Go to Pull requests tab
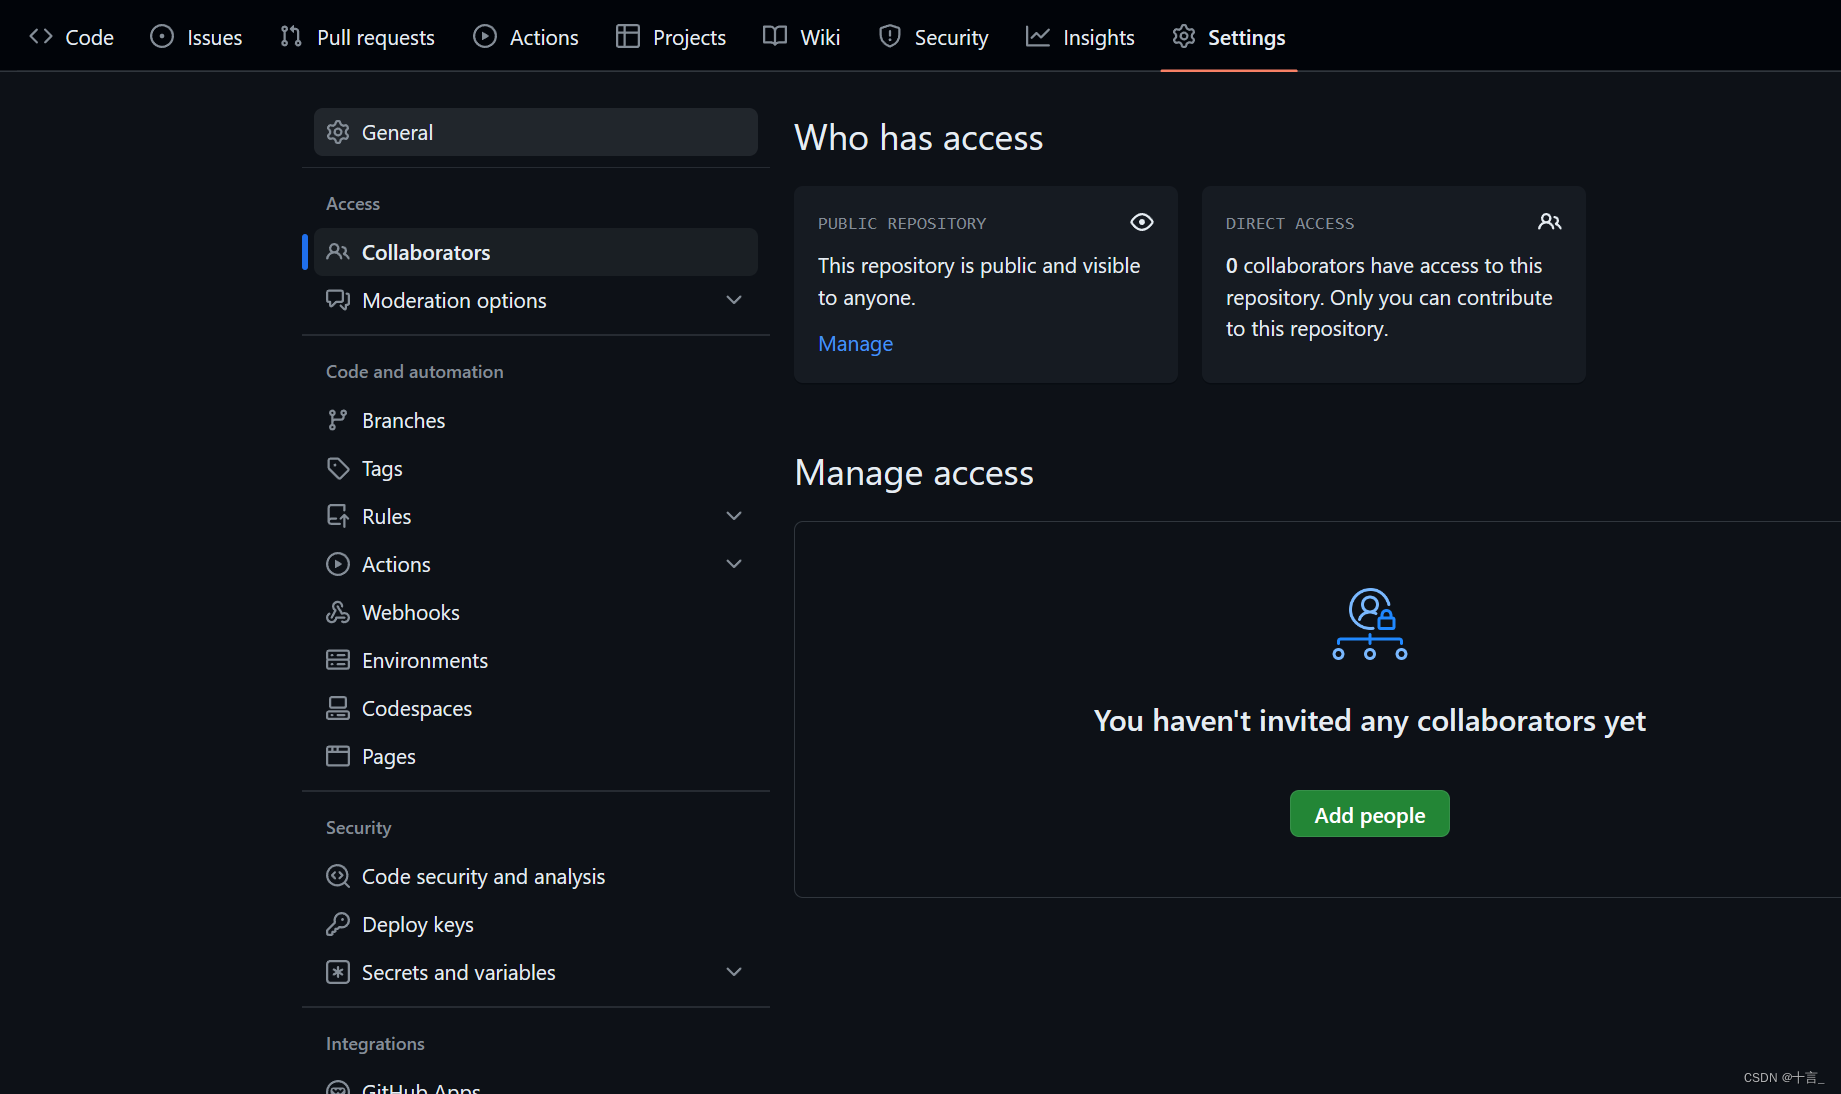1841x1094 pixels. (357, 37)
